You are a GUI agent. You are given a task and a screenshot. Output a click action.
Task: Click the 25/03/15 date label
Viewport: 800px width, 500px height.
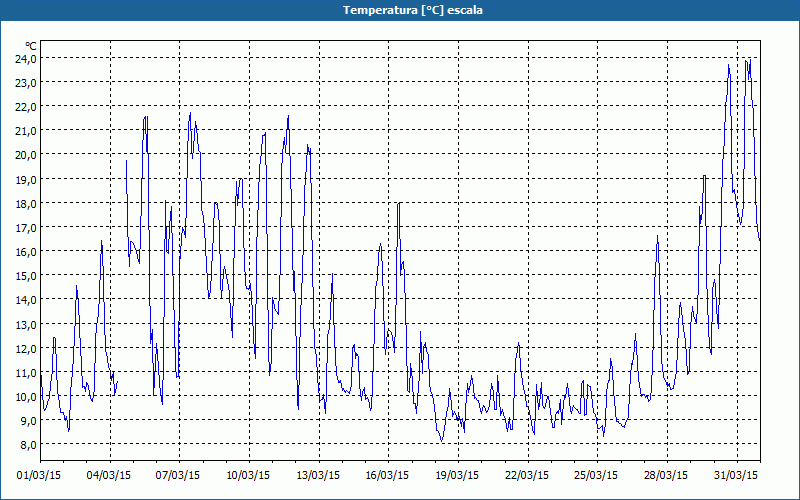tap(596, 476)
